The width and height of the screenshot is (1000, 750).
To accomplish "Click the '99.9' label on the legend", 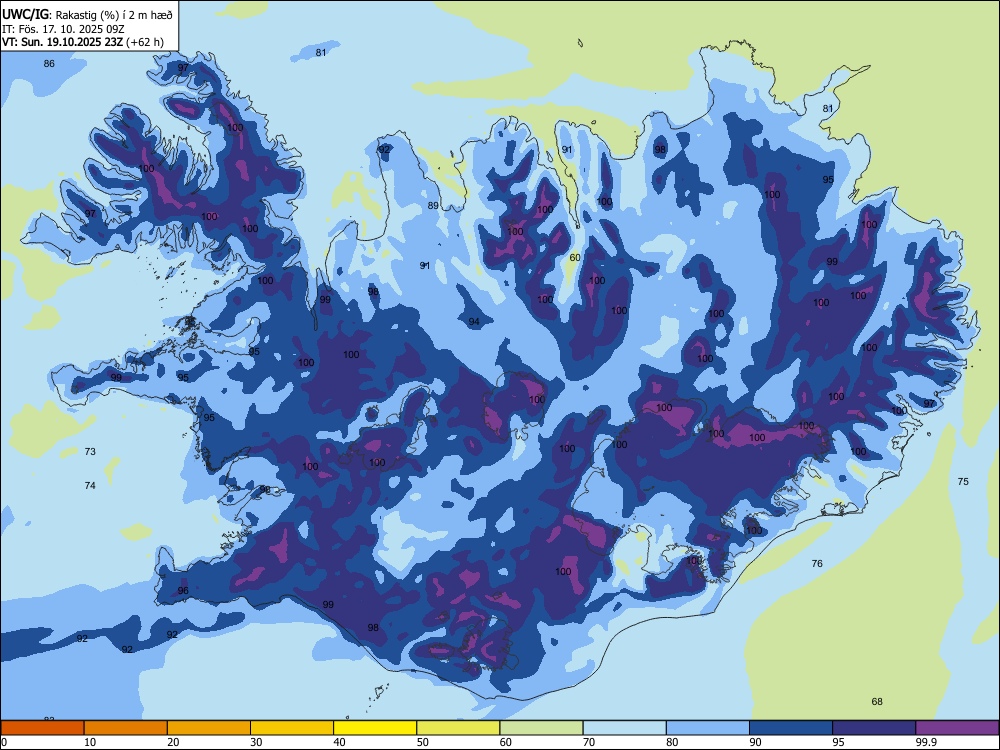I will (926, 742).
